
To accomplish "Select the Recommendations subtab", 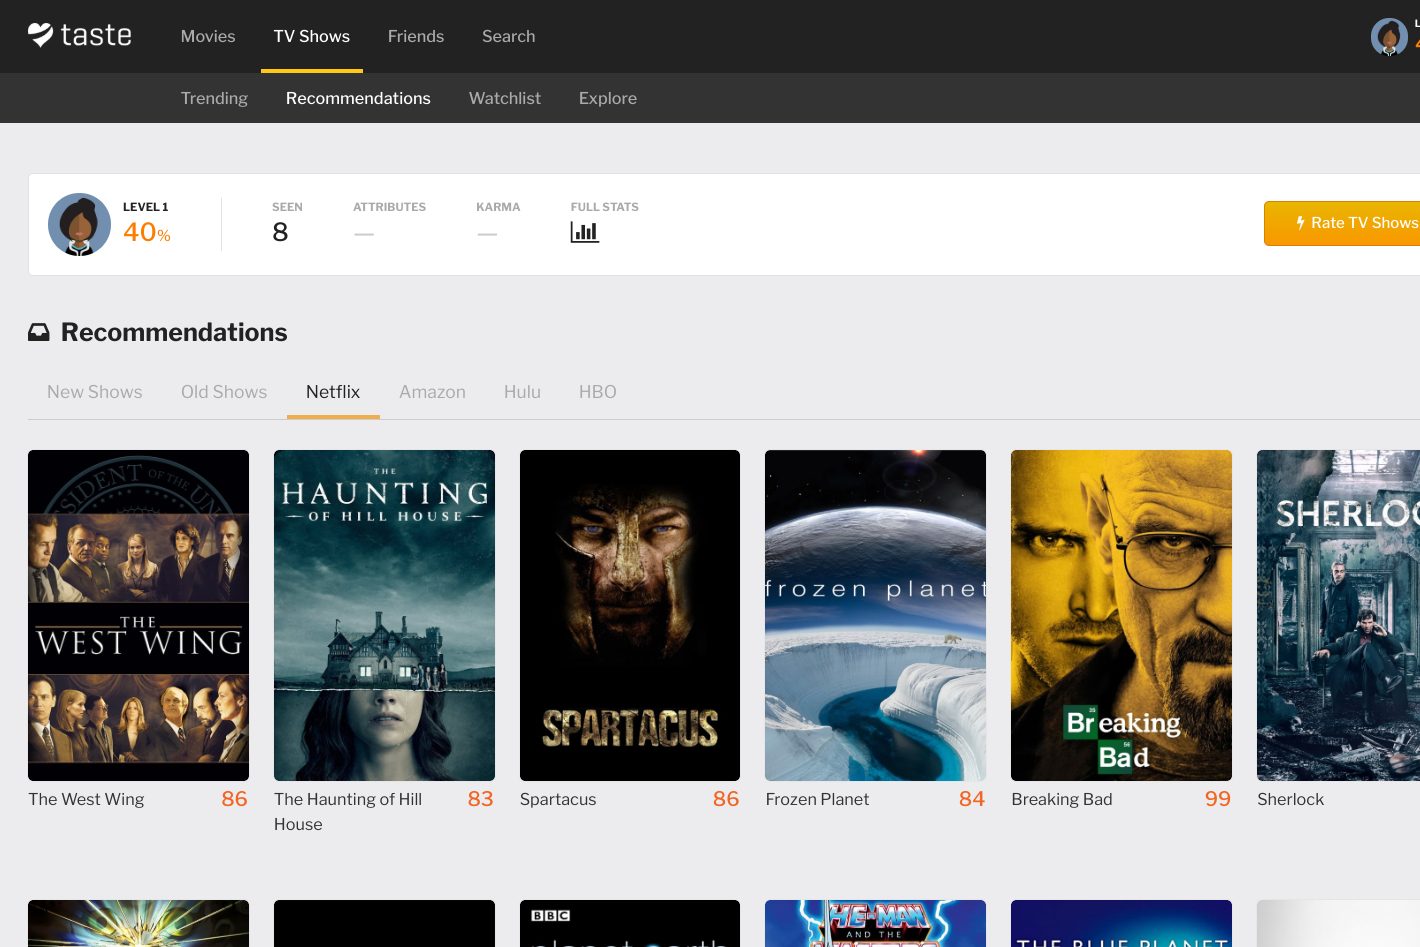I will click(x=358, y=98).
